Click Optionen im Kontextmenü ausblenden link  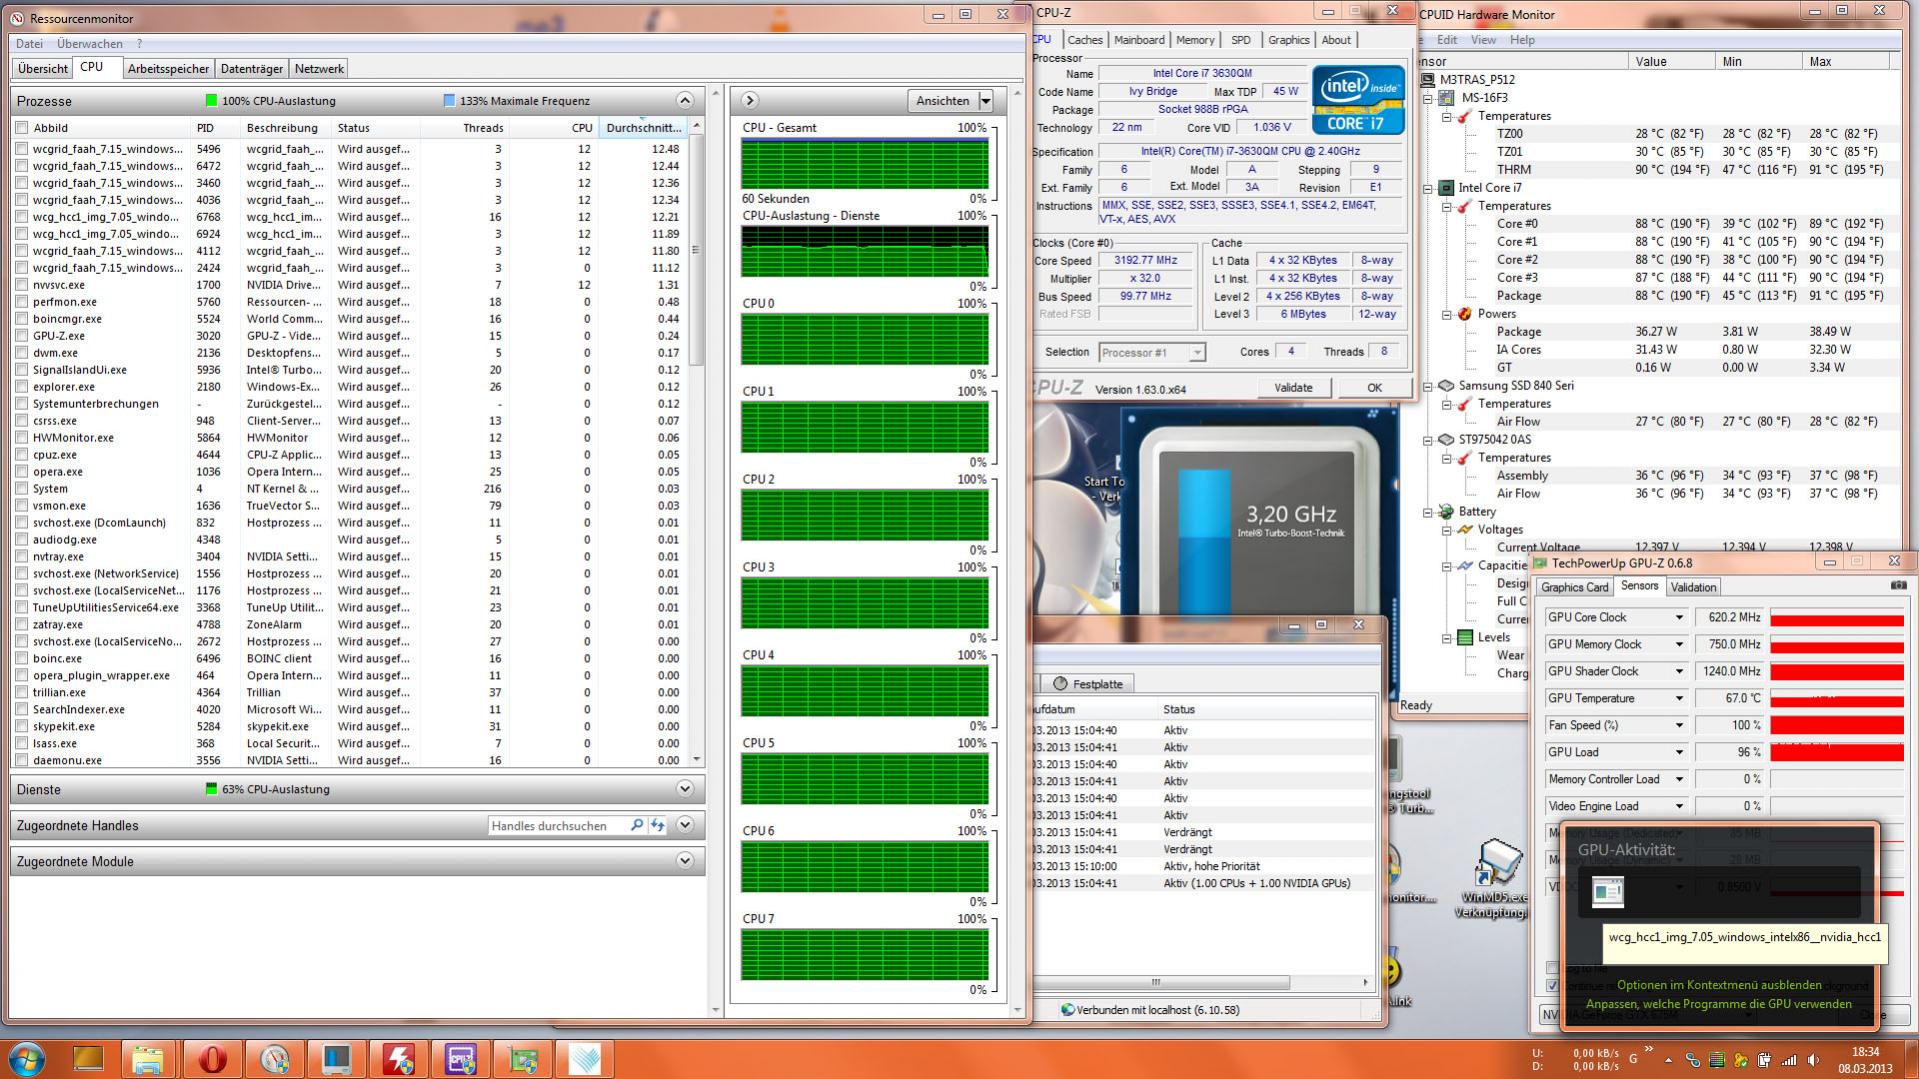[x=1719, y=986]
